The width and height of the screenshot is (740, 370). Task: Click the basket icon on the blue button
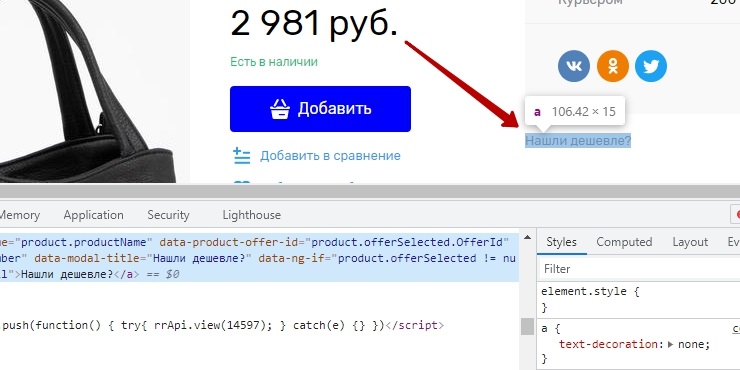[x=280, y=109]
